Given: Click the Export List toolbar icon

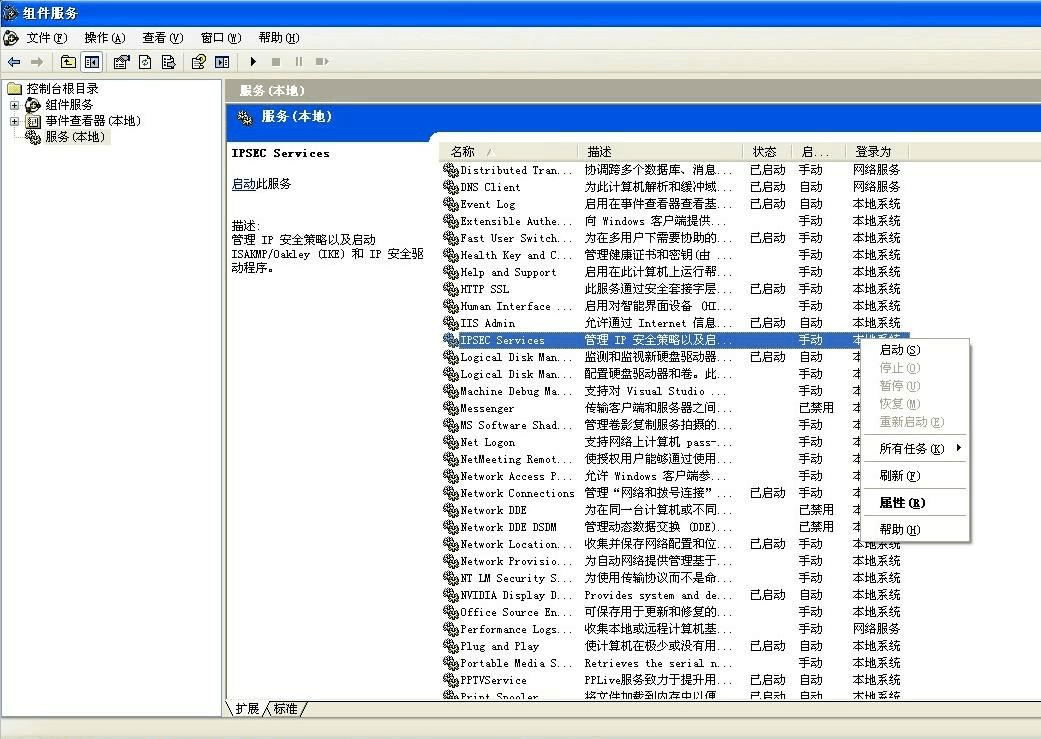Looking at the screenshot, I should coord(168,62).
